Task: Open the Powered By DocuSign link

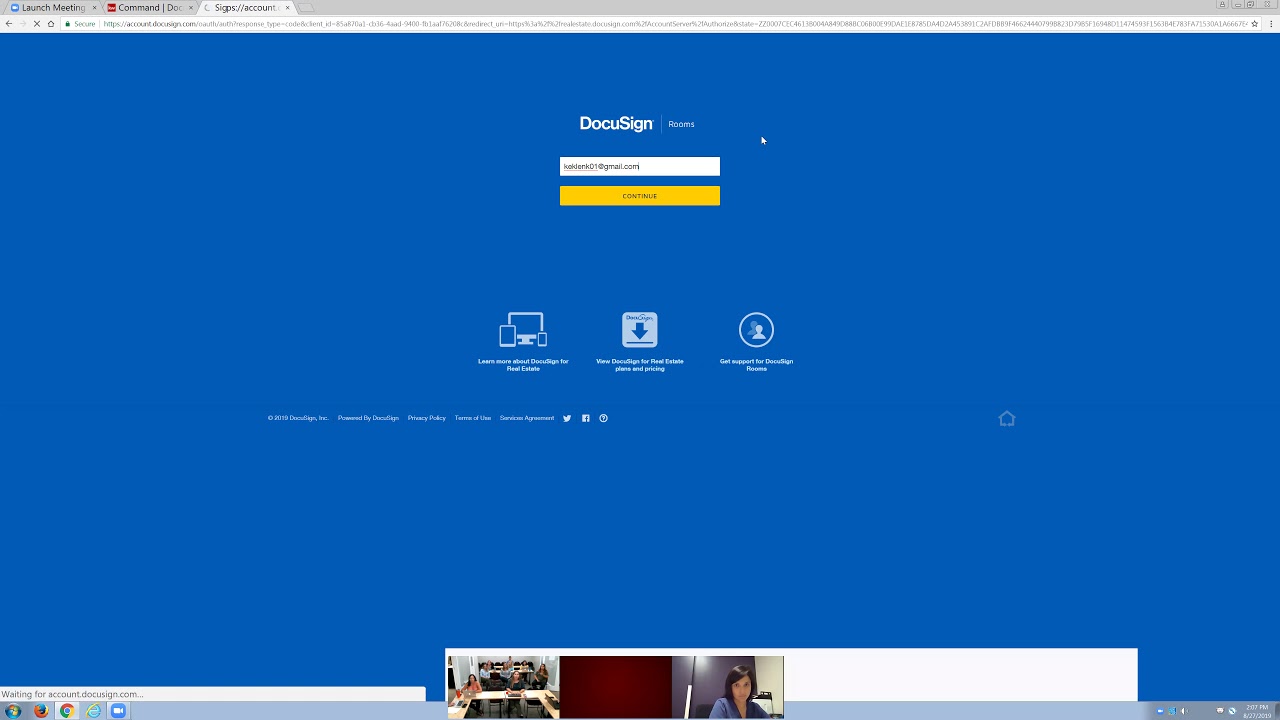Action: click(368, 418)
